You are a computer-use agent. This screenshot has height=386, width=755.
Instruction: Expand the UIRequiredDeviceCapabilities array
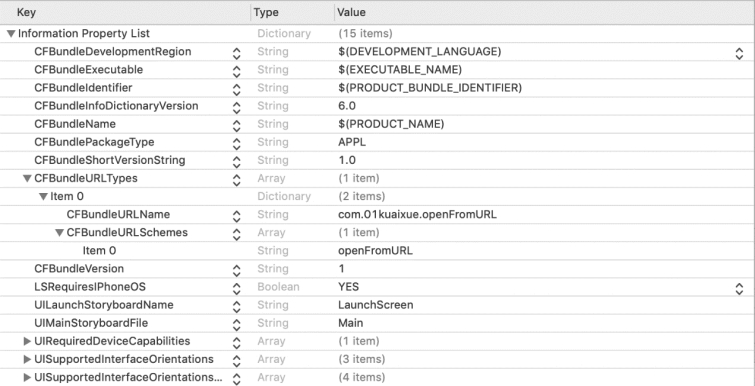click(27, 341)
